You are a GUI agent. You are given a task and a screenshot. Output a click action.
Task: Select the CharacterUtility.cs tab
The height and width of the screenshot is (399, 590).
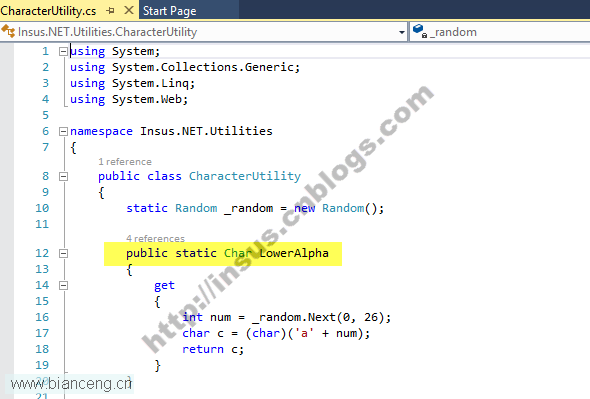[x=48, y=11]
